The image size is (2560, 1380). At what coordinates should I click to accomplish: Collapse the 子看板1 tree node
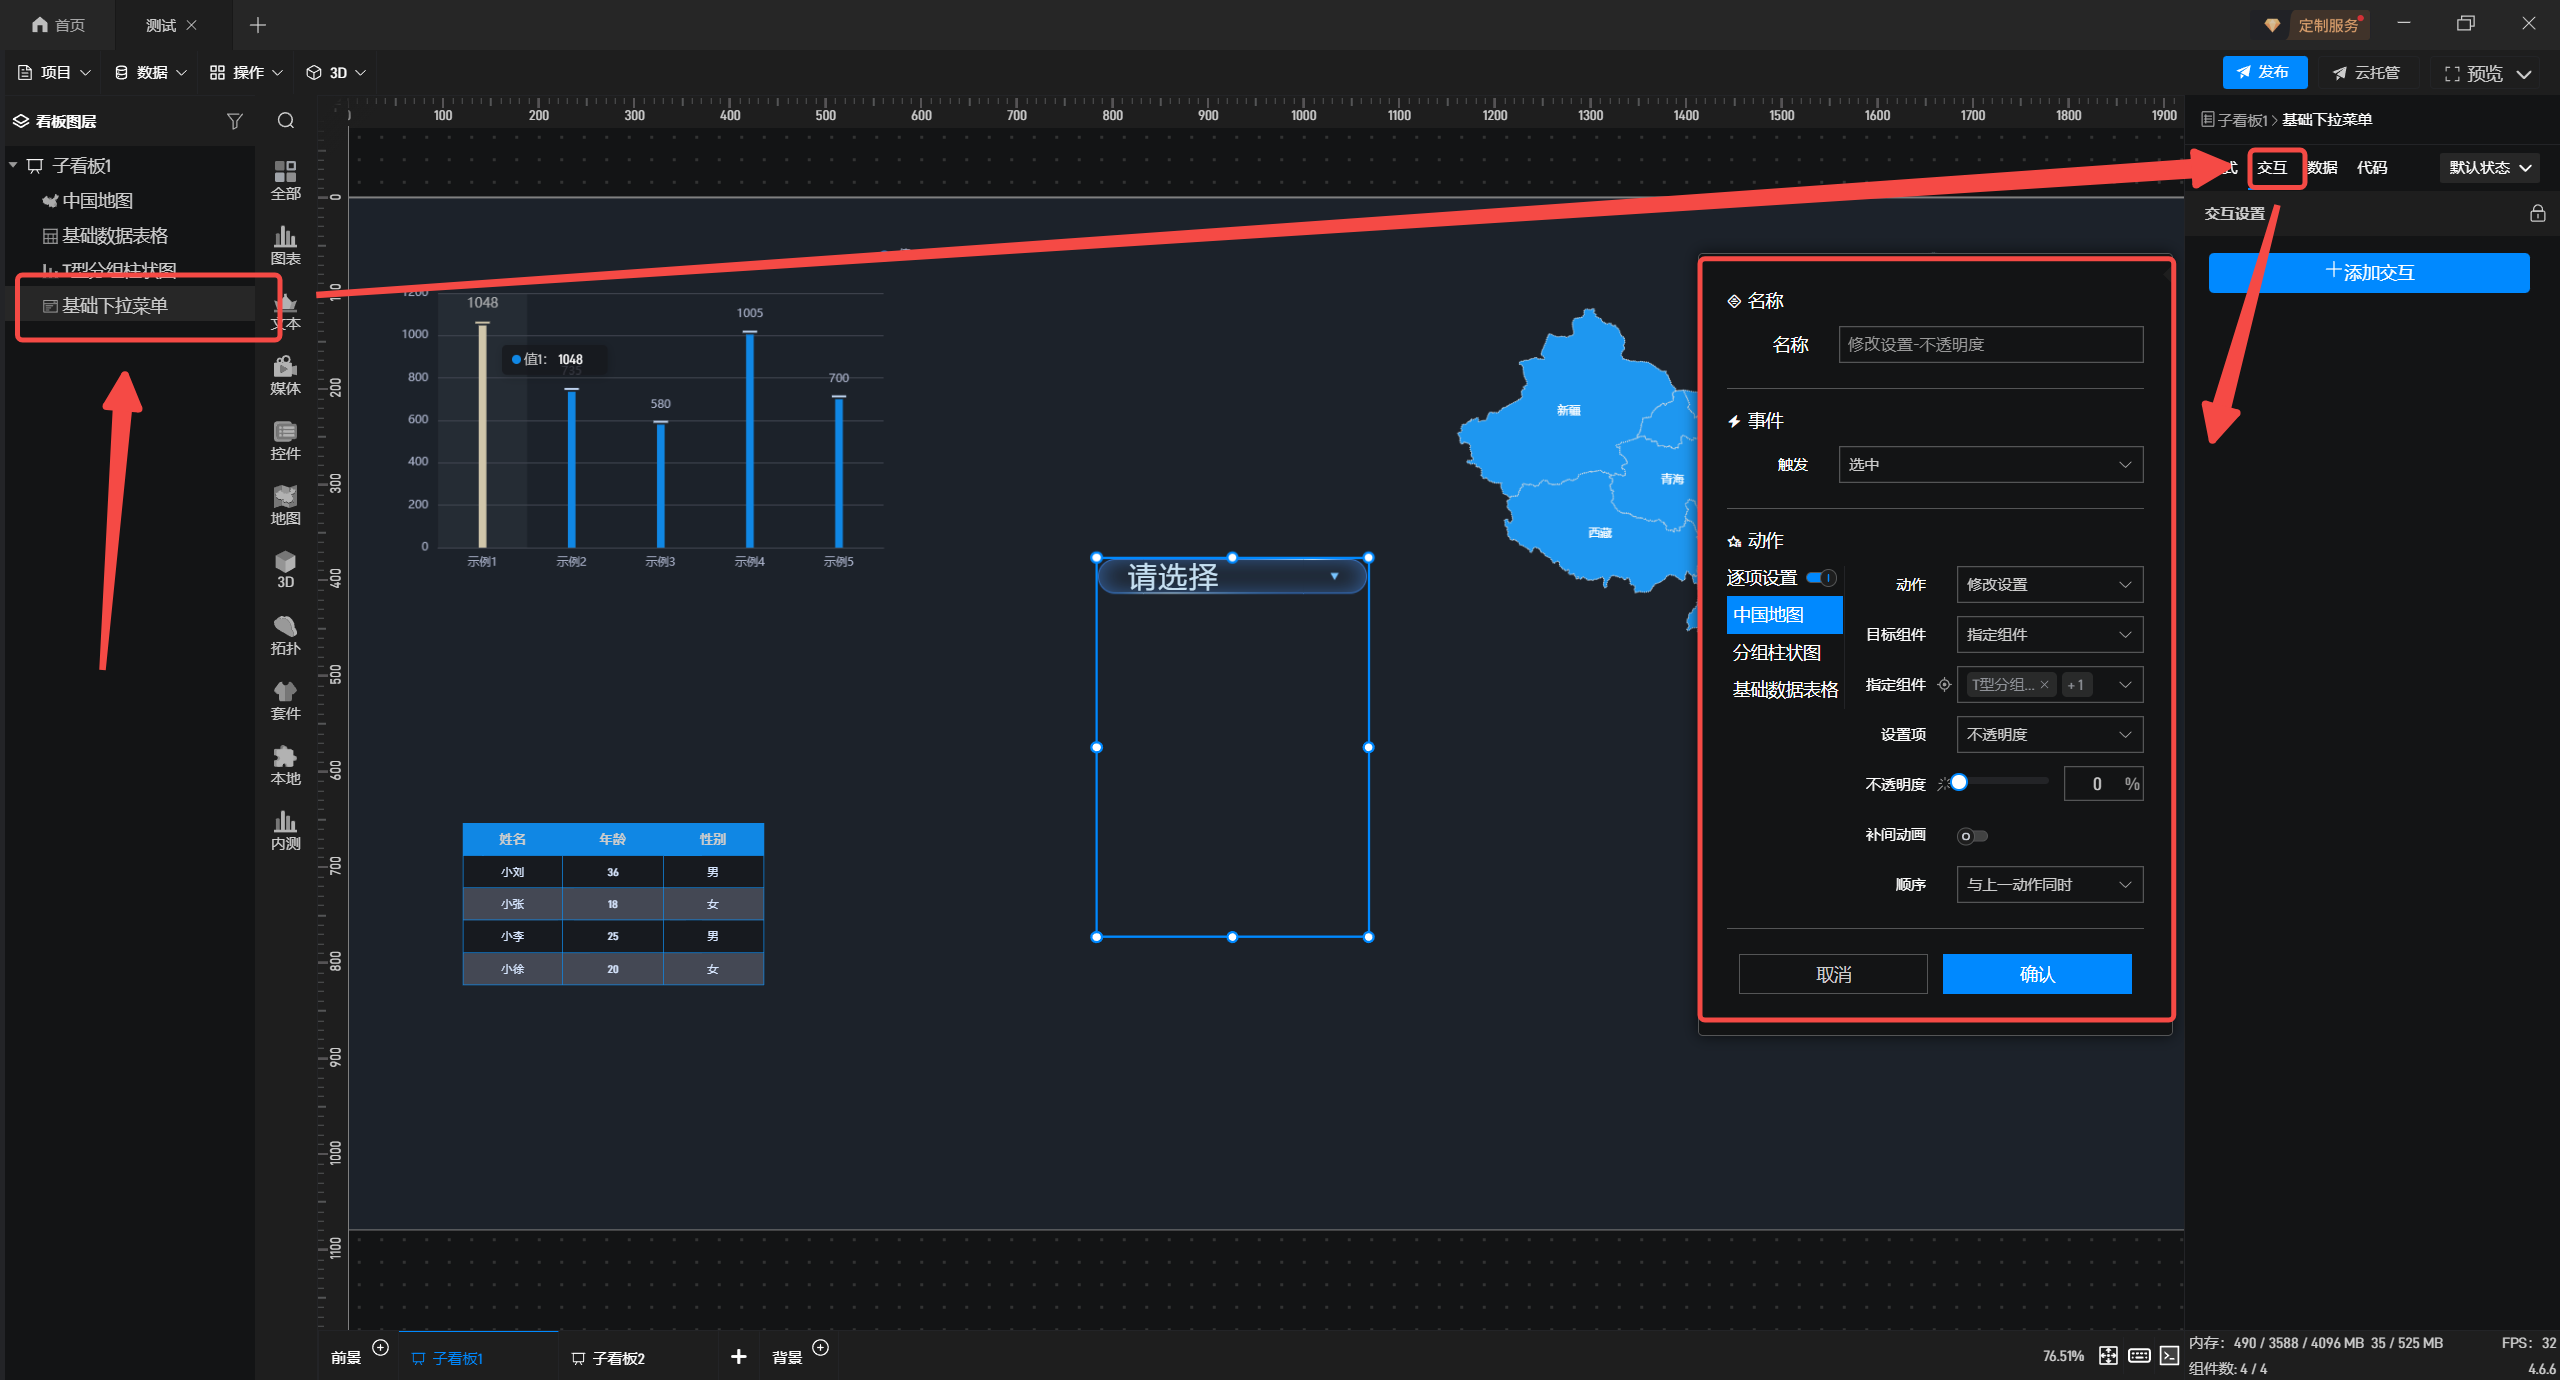(14, 165)
